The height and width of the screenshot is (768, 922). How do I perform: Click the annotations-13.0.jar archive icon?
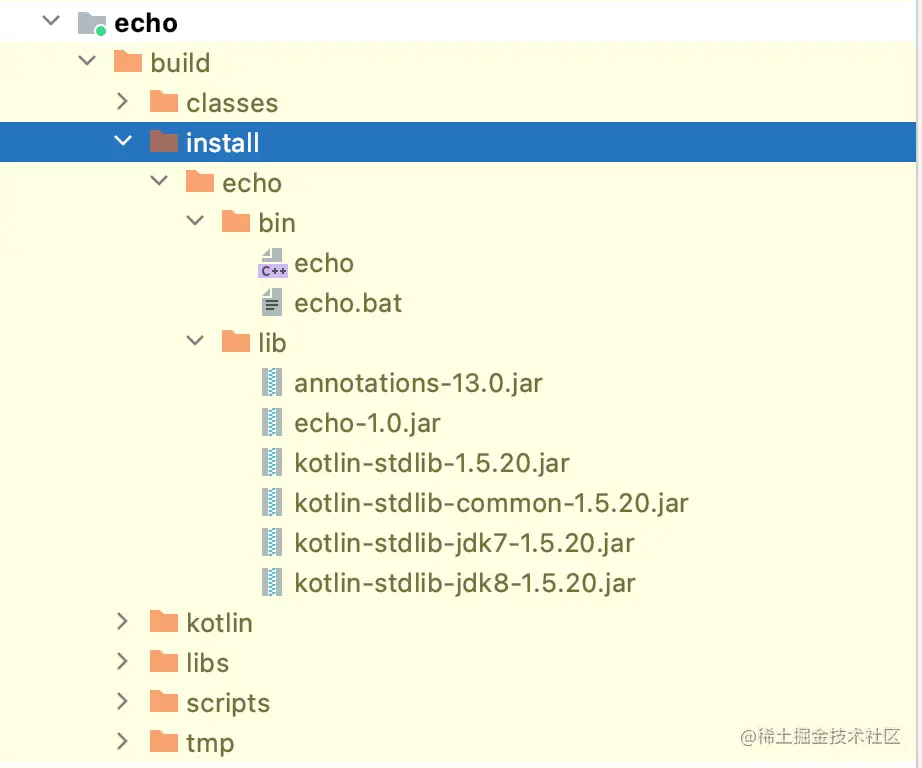pyautogui.click(x=271, y=383)
